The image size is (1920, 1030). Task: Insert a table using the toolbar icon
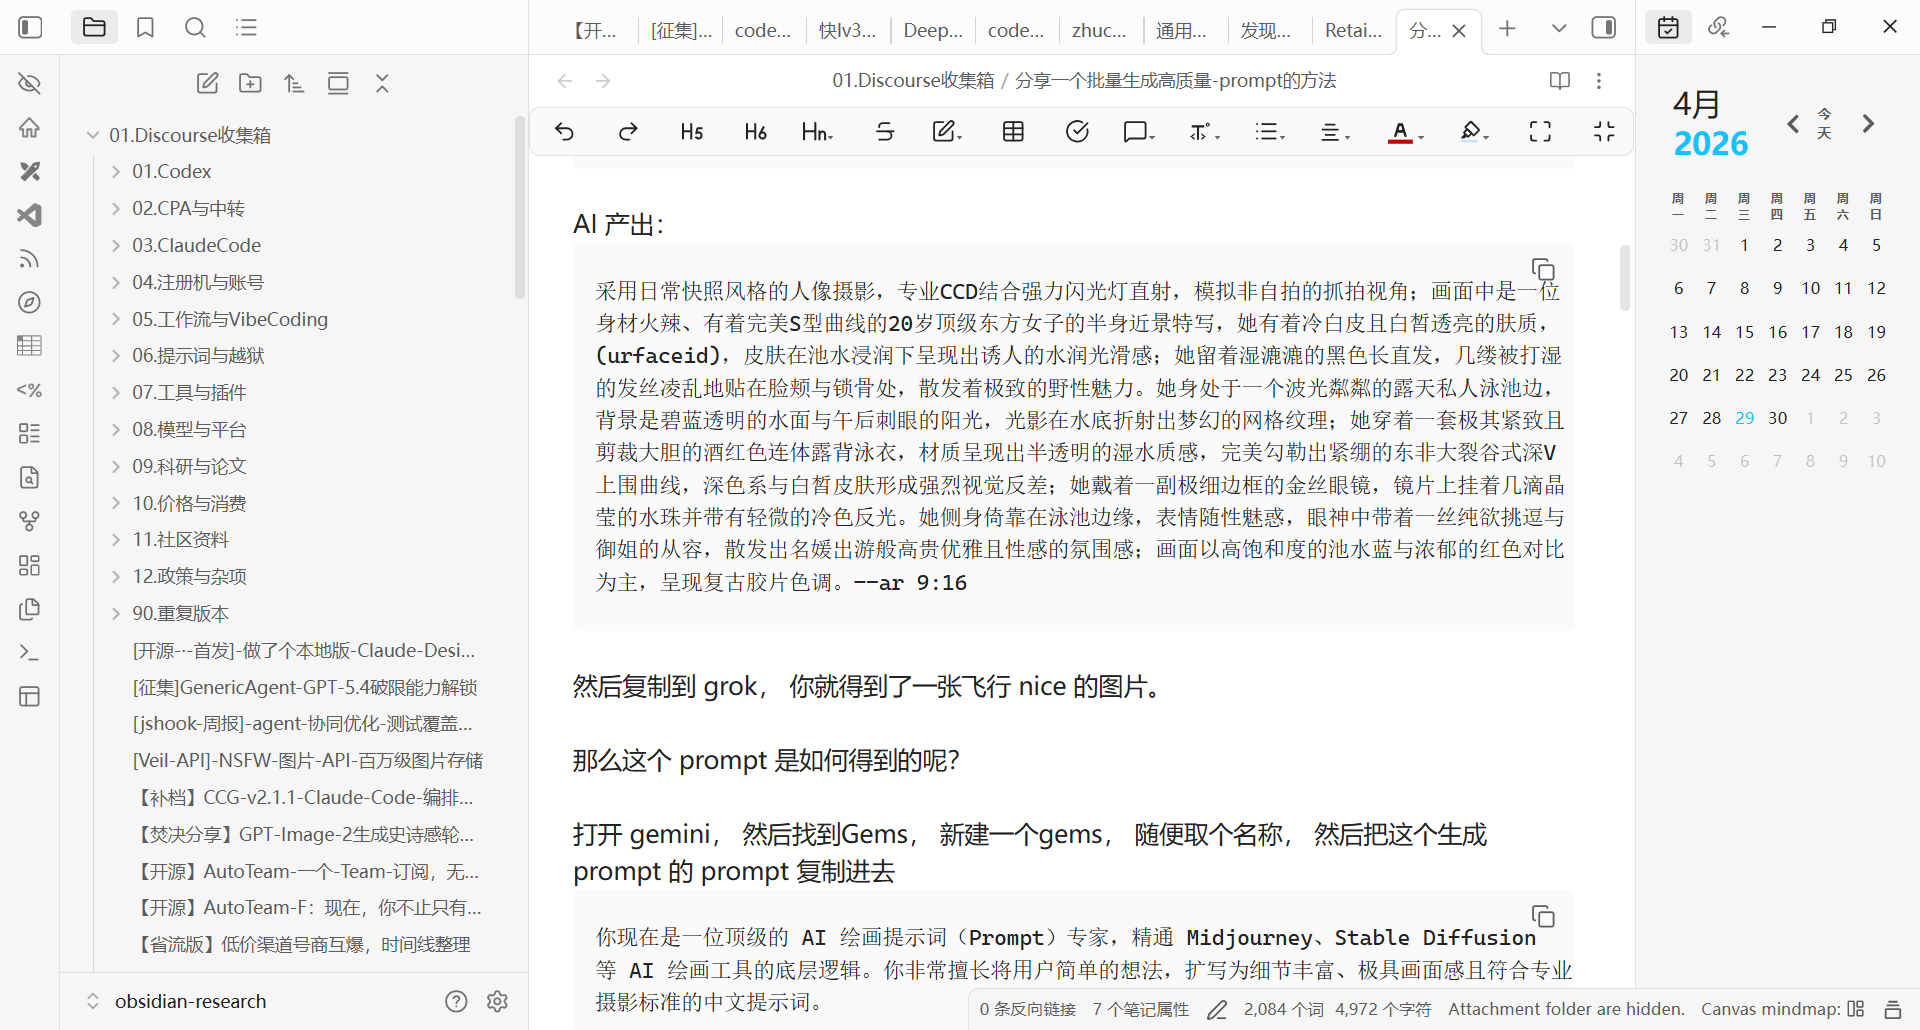[1013, 132]
